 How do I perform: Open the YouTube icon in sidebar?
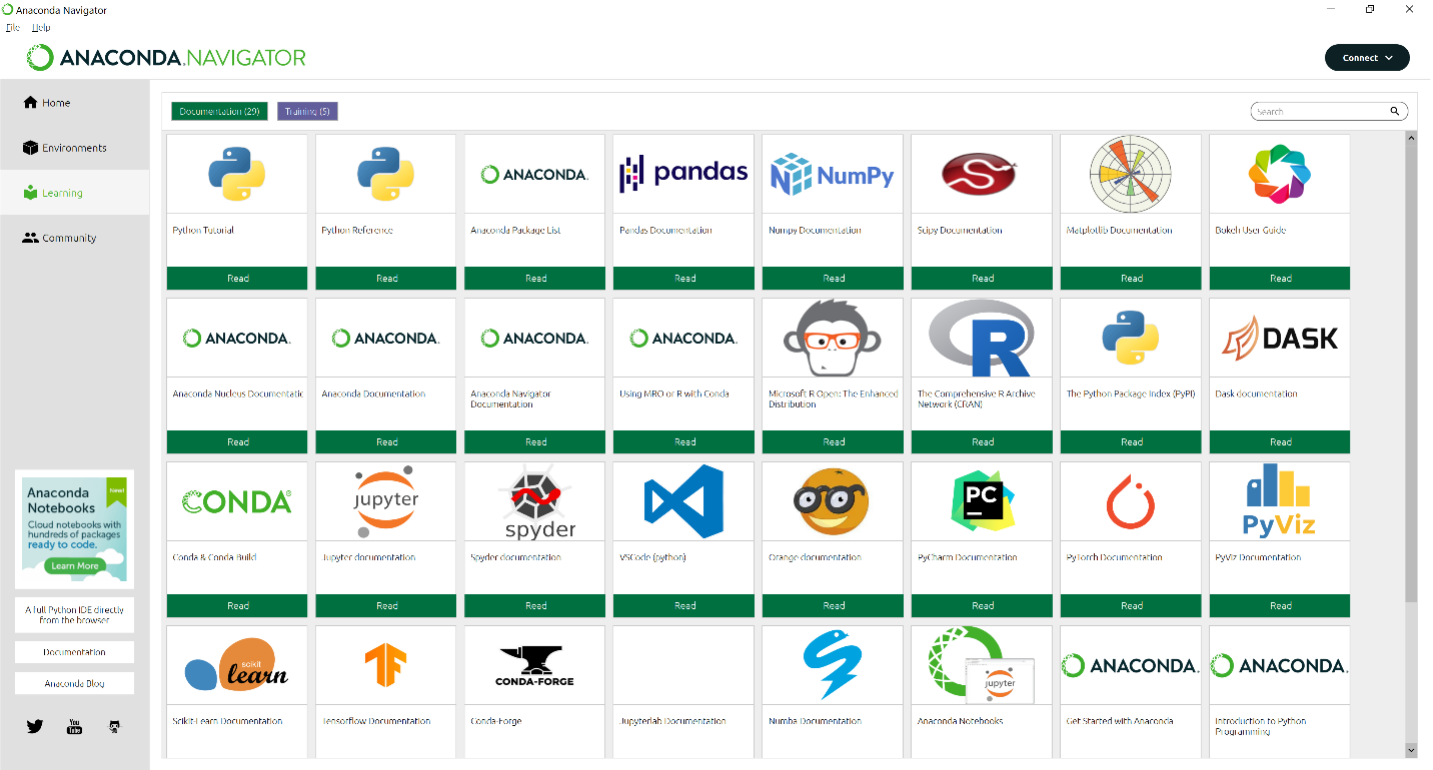point(74,726)
